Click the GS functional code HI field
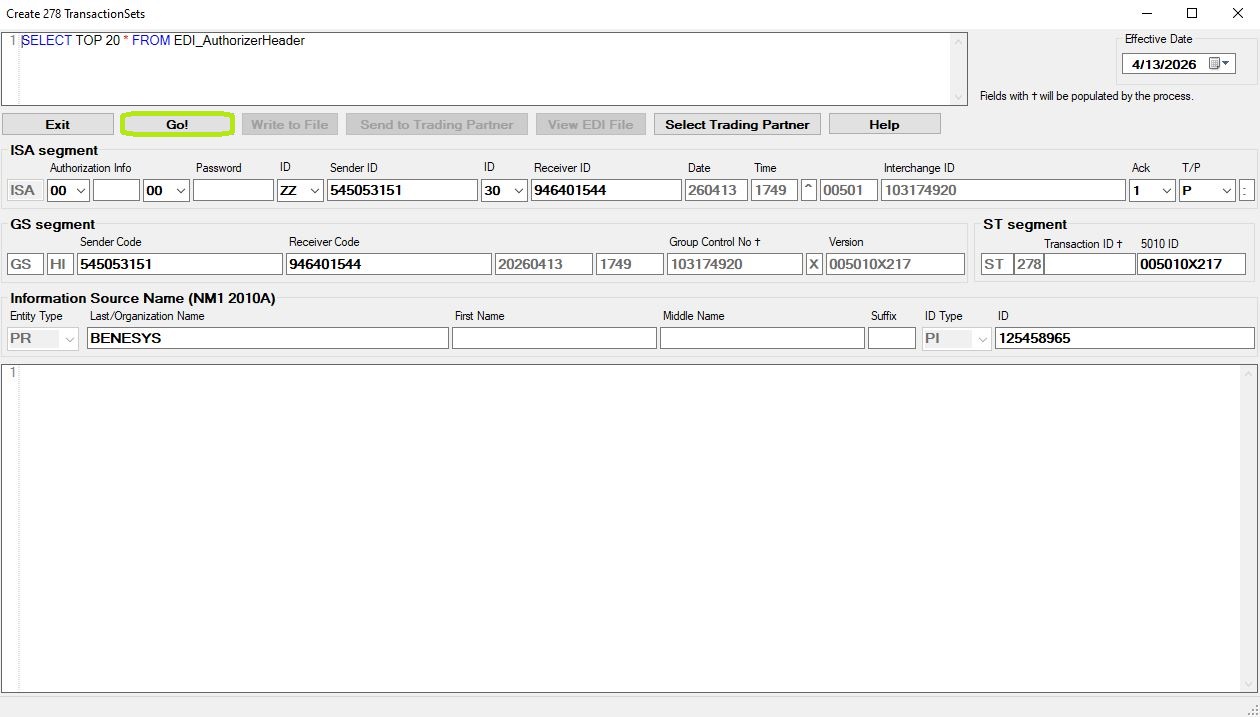The image size is (1260, 717). pyautogui.click(x=60, y=264)
